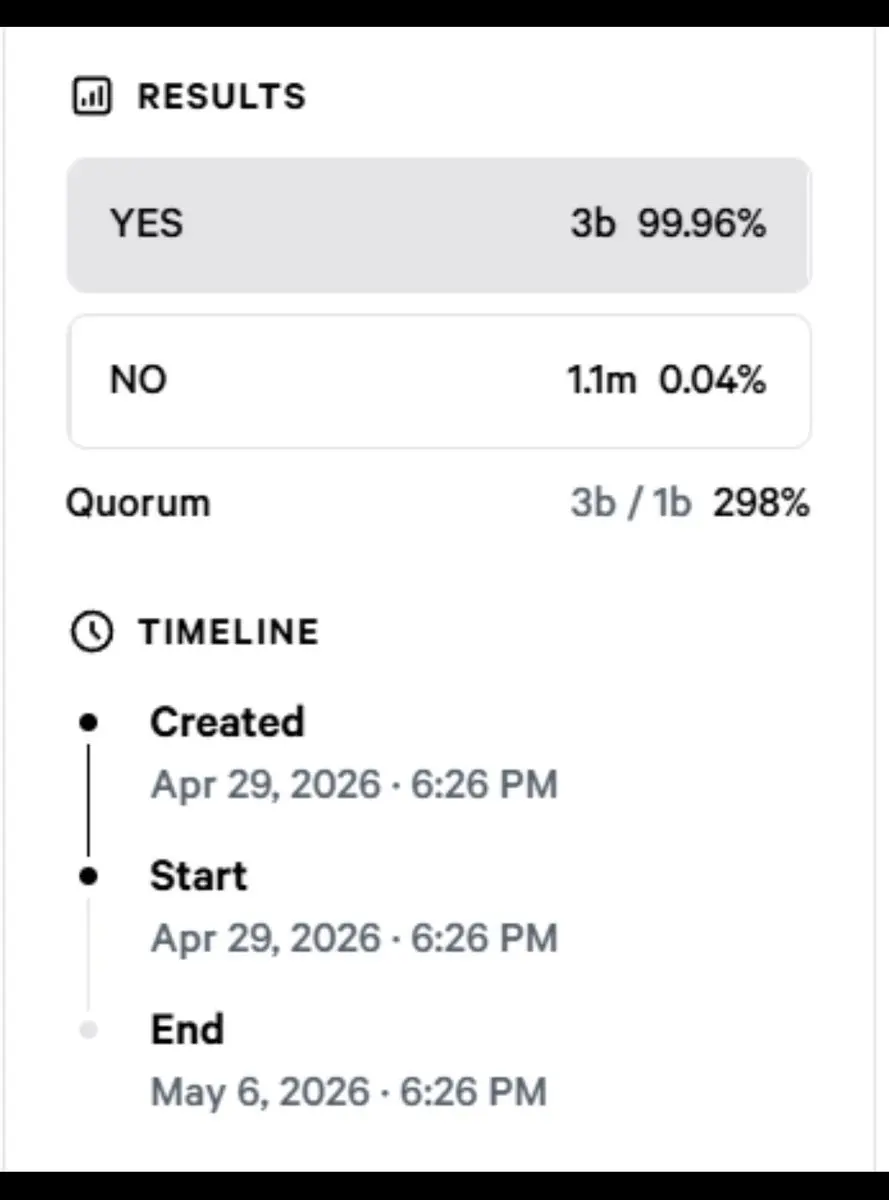Click the Created timeline dot
Image resolution: width=889 pixels, height=1200 pixels.
pos(89,721)
